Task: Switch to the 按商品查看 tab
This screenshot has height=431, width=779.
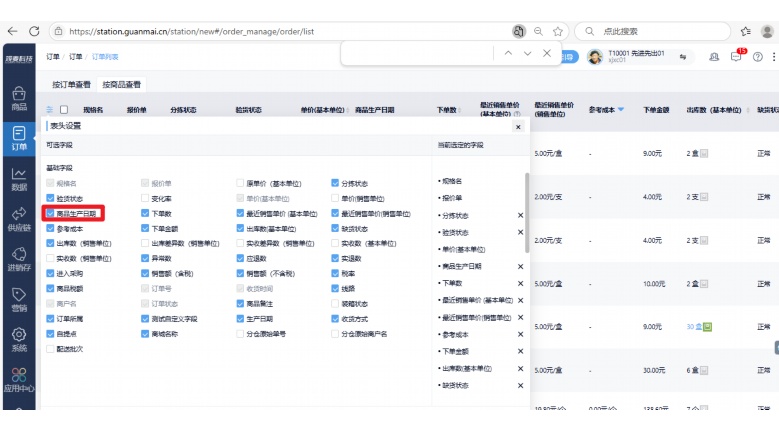Action: tap(122, 84)
